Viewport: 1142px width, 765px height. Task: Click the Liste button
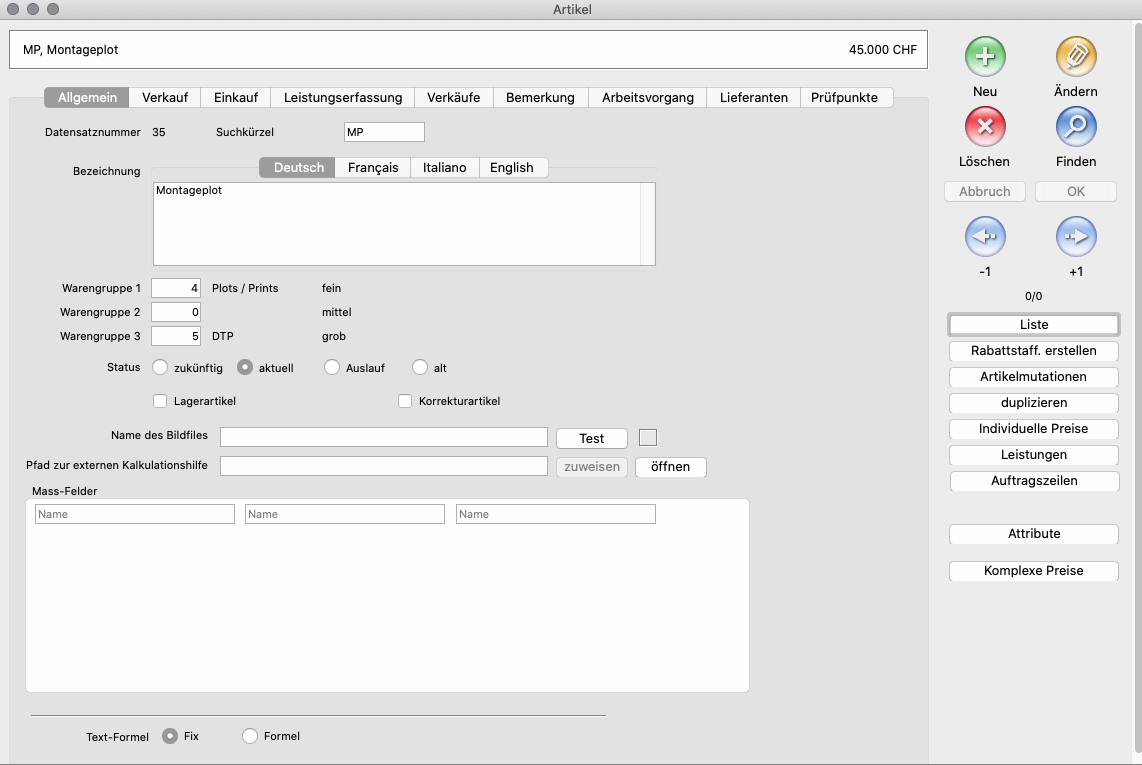click(1033, 324)
